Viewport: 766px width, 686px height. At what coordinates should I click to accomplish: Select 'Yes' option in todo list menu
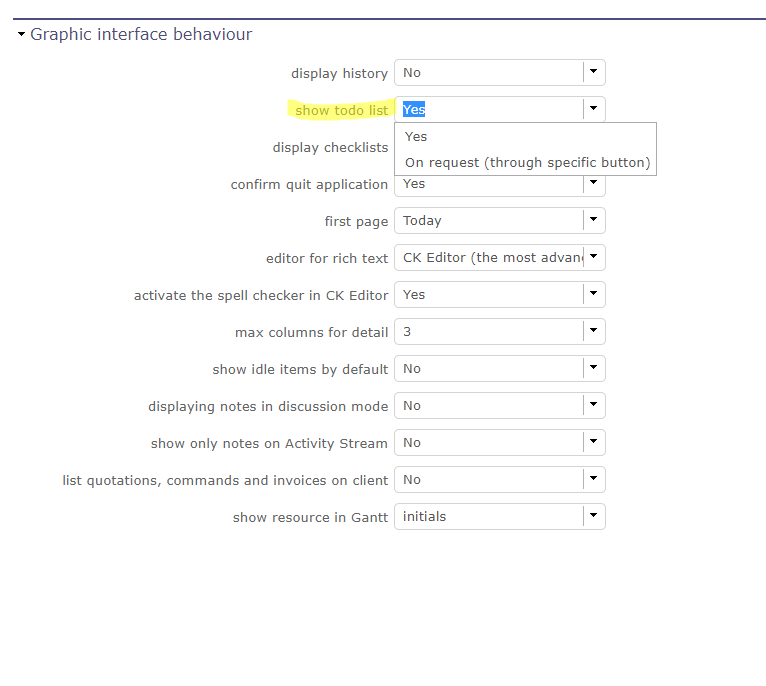[416, 137]
